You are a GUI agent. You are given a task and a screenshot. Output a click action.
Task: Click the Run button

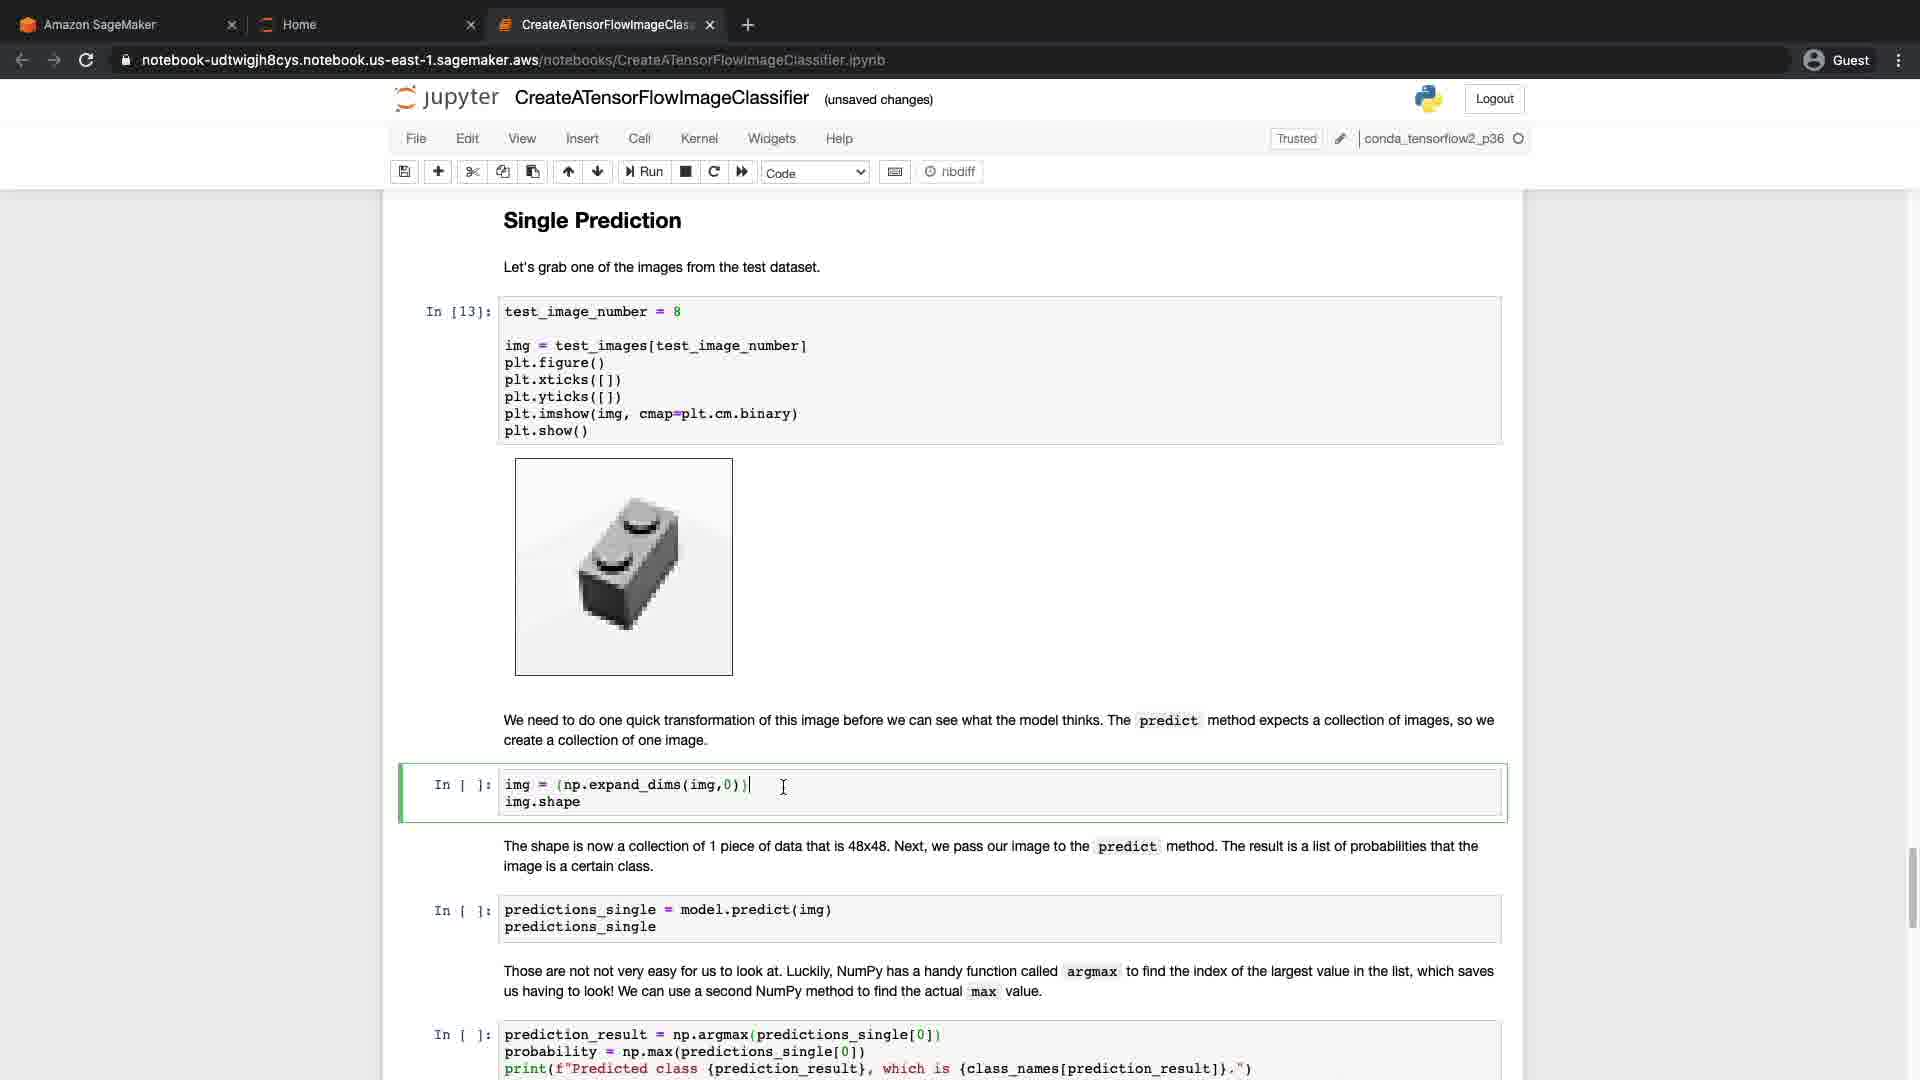(x=644, y=172)
